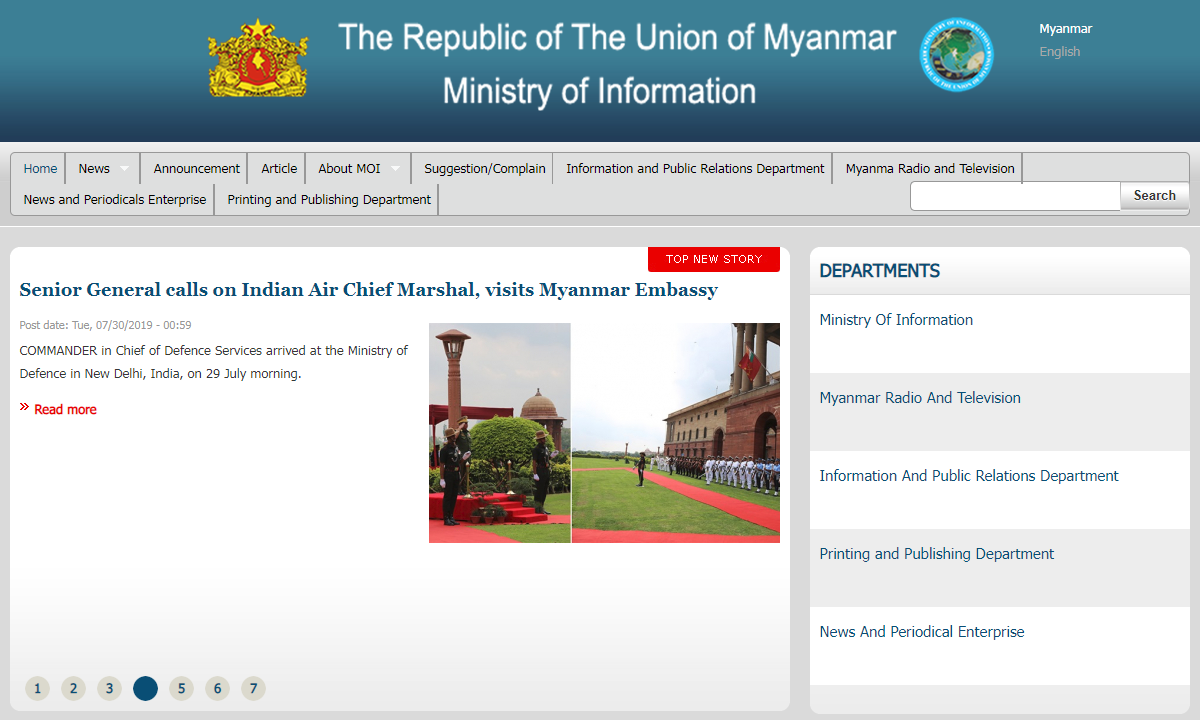
Task: Open the honour guard photo thumbnail
Action: (x=500, y=433)
